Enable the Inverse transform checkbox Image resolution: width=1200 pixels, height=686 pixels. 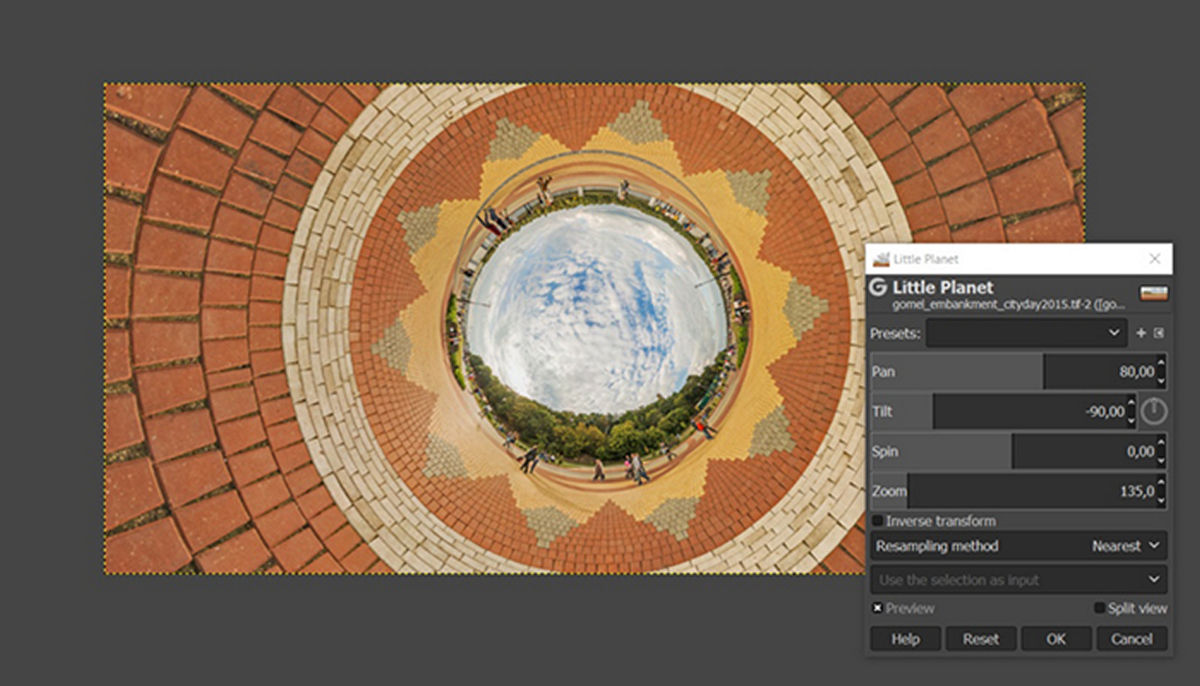[877, 521]
